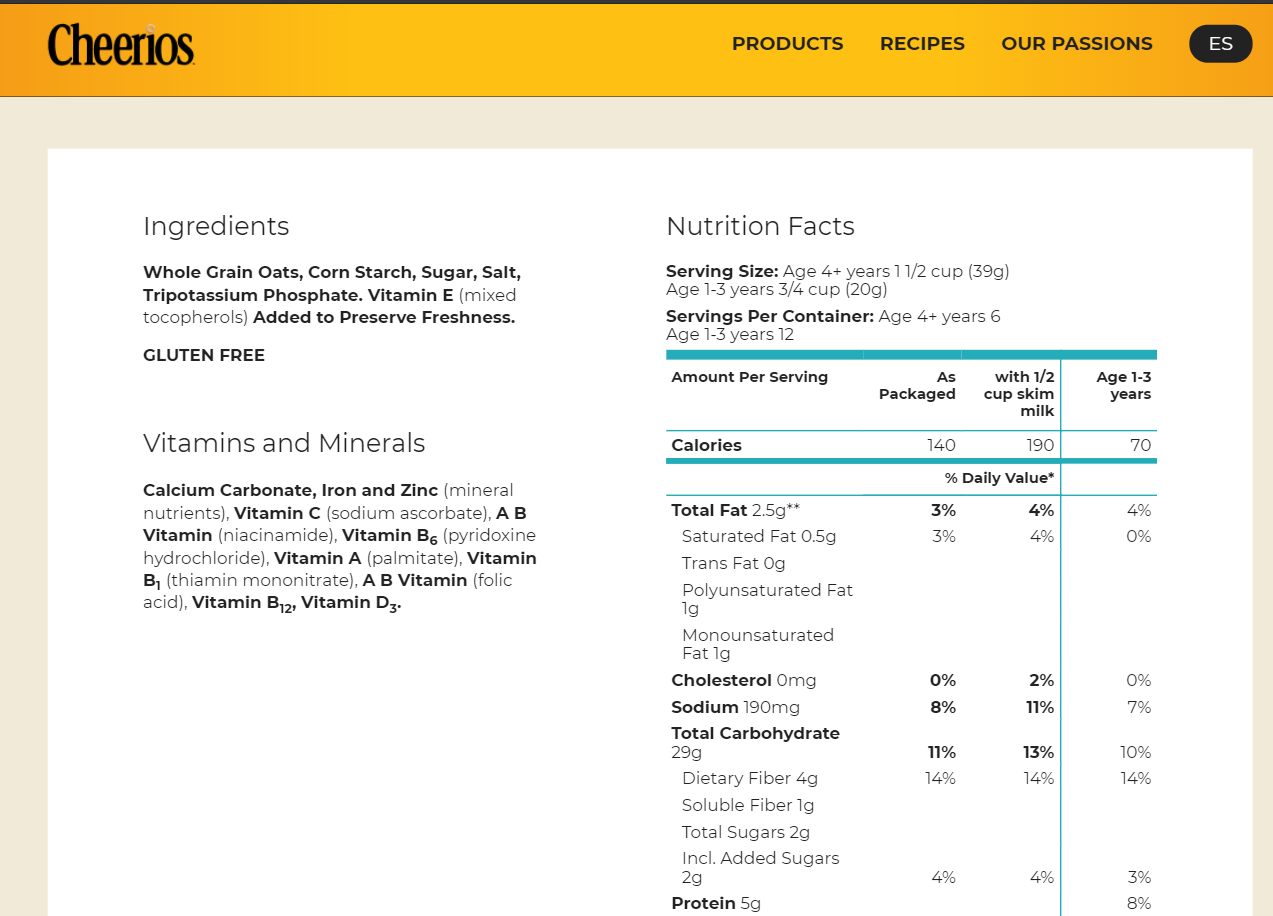Click the % Daily Value header
This screenshot has width=1273, height=916.
(x=999, y=478)
